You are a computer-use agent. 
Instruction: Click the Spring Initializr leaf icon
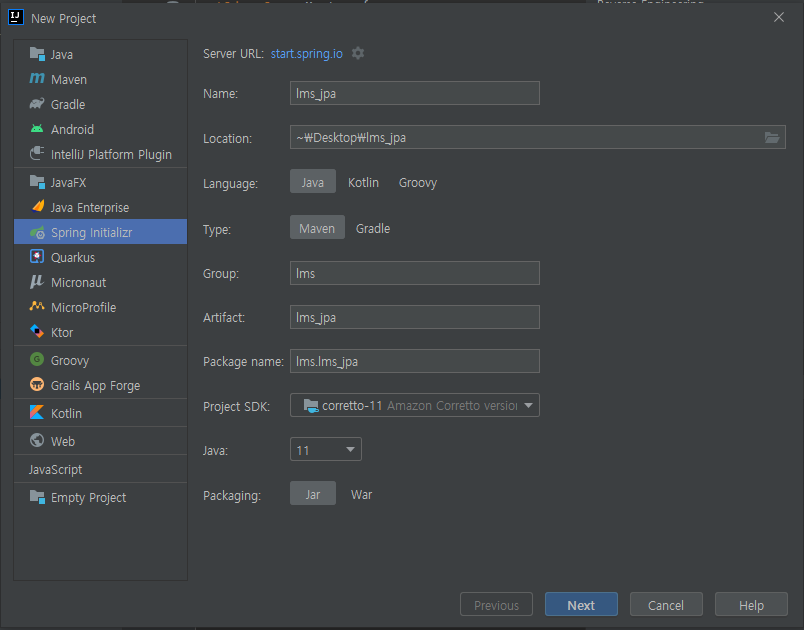[37, 233]
